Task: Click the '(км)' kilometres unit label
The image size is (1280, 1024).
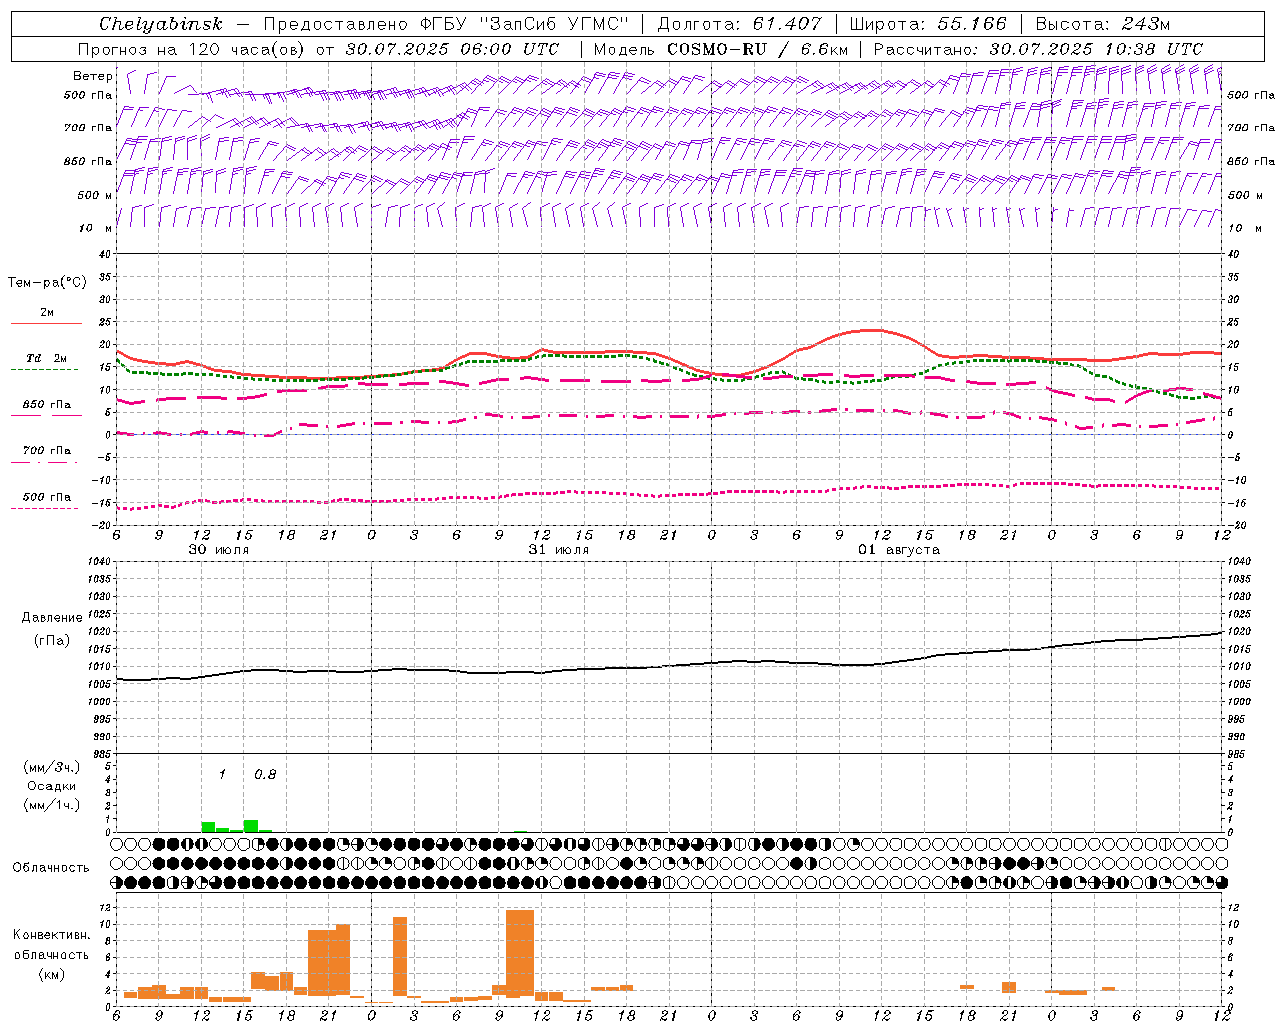Action: pos(52,974)
